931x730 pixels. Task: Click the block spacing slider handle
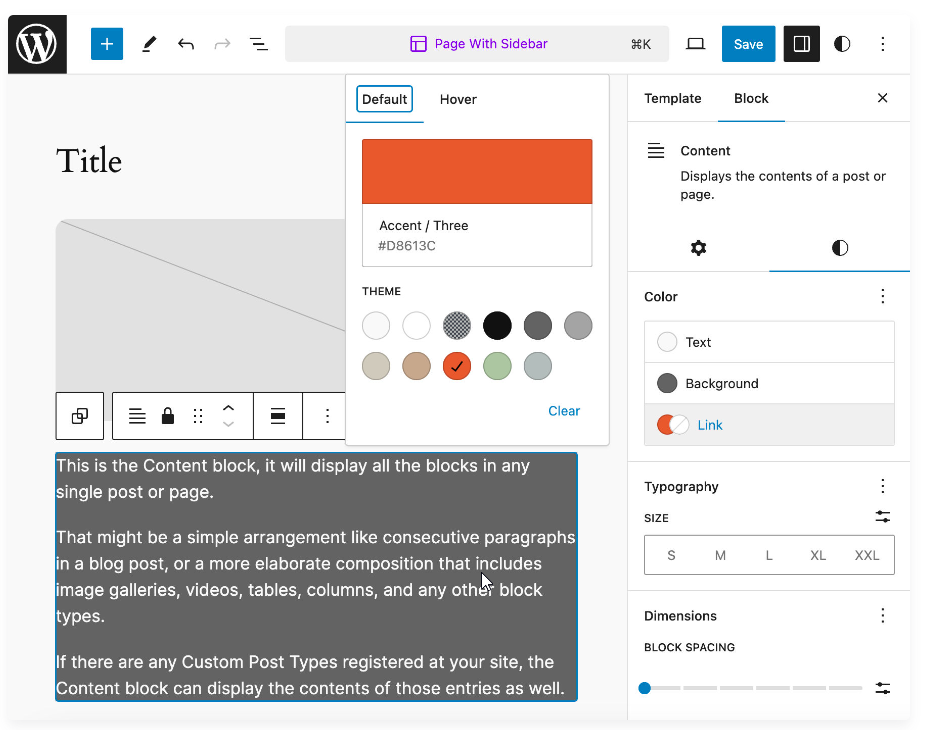pos(645,688)
